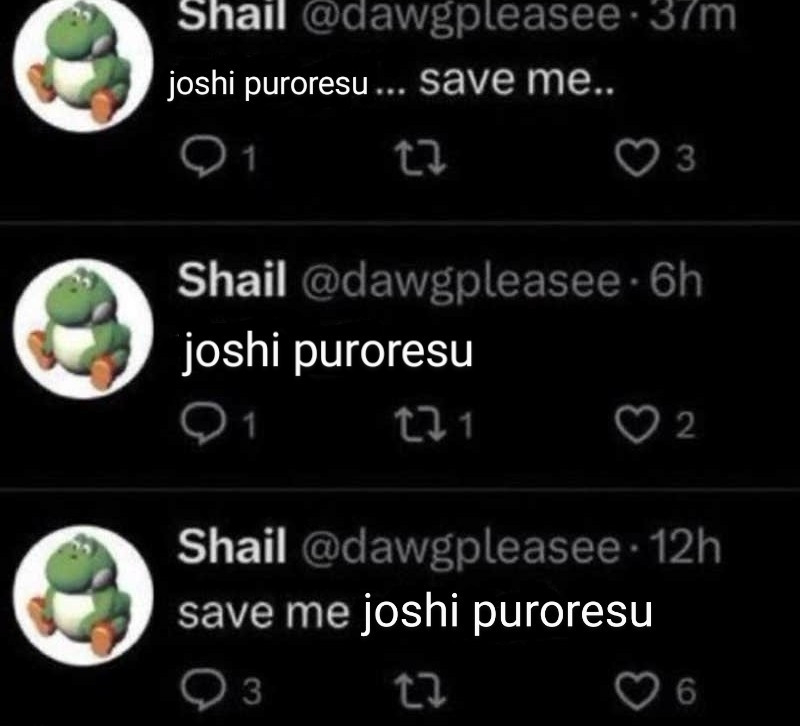Screen dimensions: 800x726
Task: Like the 12h tweet
Action: click(637, 691)
